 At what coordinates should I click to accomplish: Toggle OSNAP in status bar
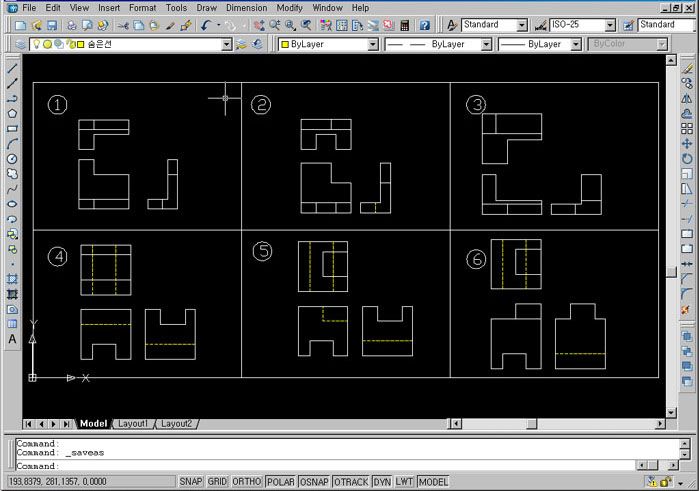314,482
